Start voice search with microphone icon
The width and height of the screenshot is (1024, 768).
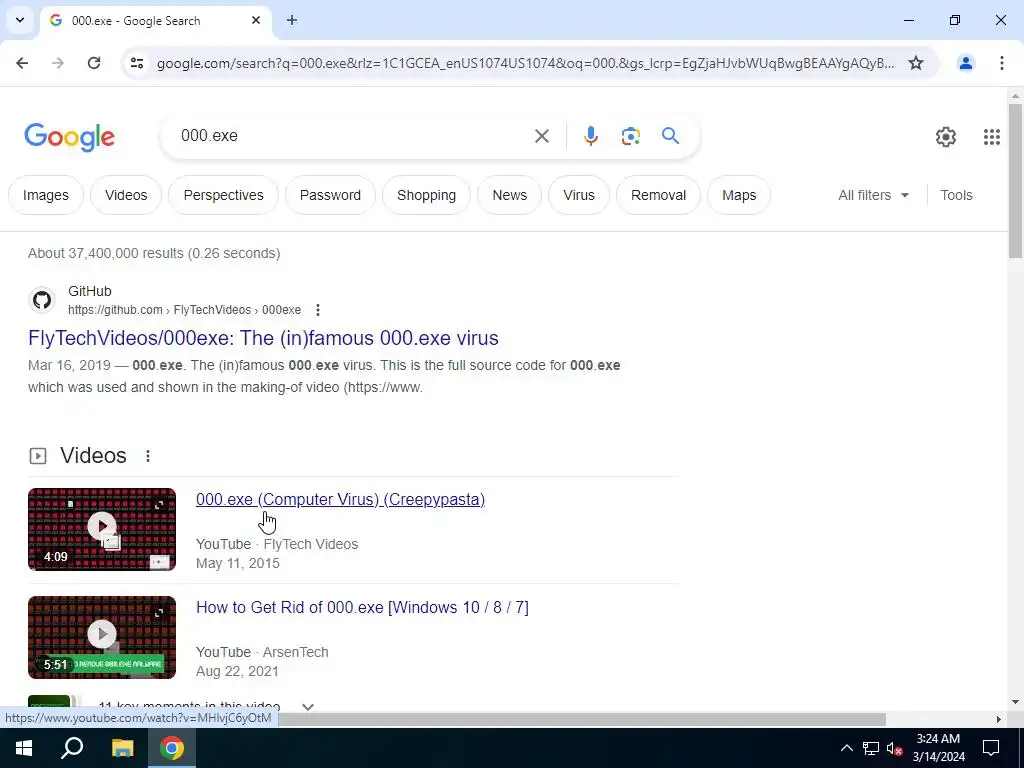590,136
